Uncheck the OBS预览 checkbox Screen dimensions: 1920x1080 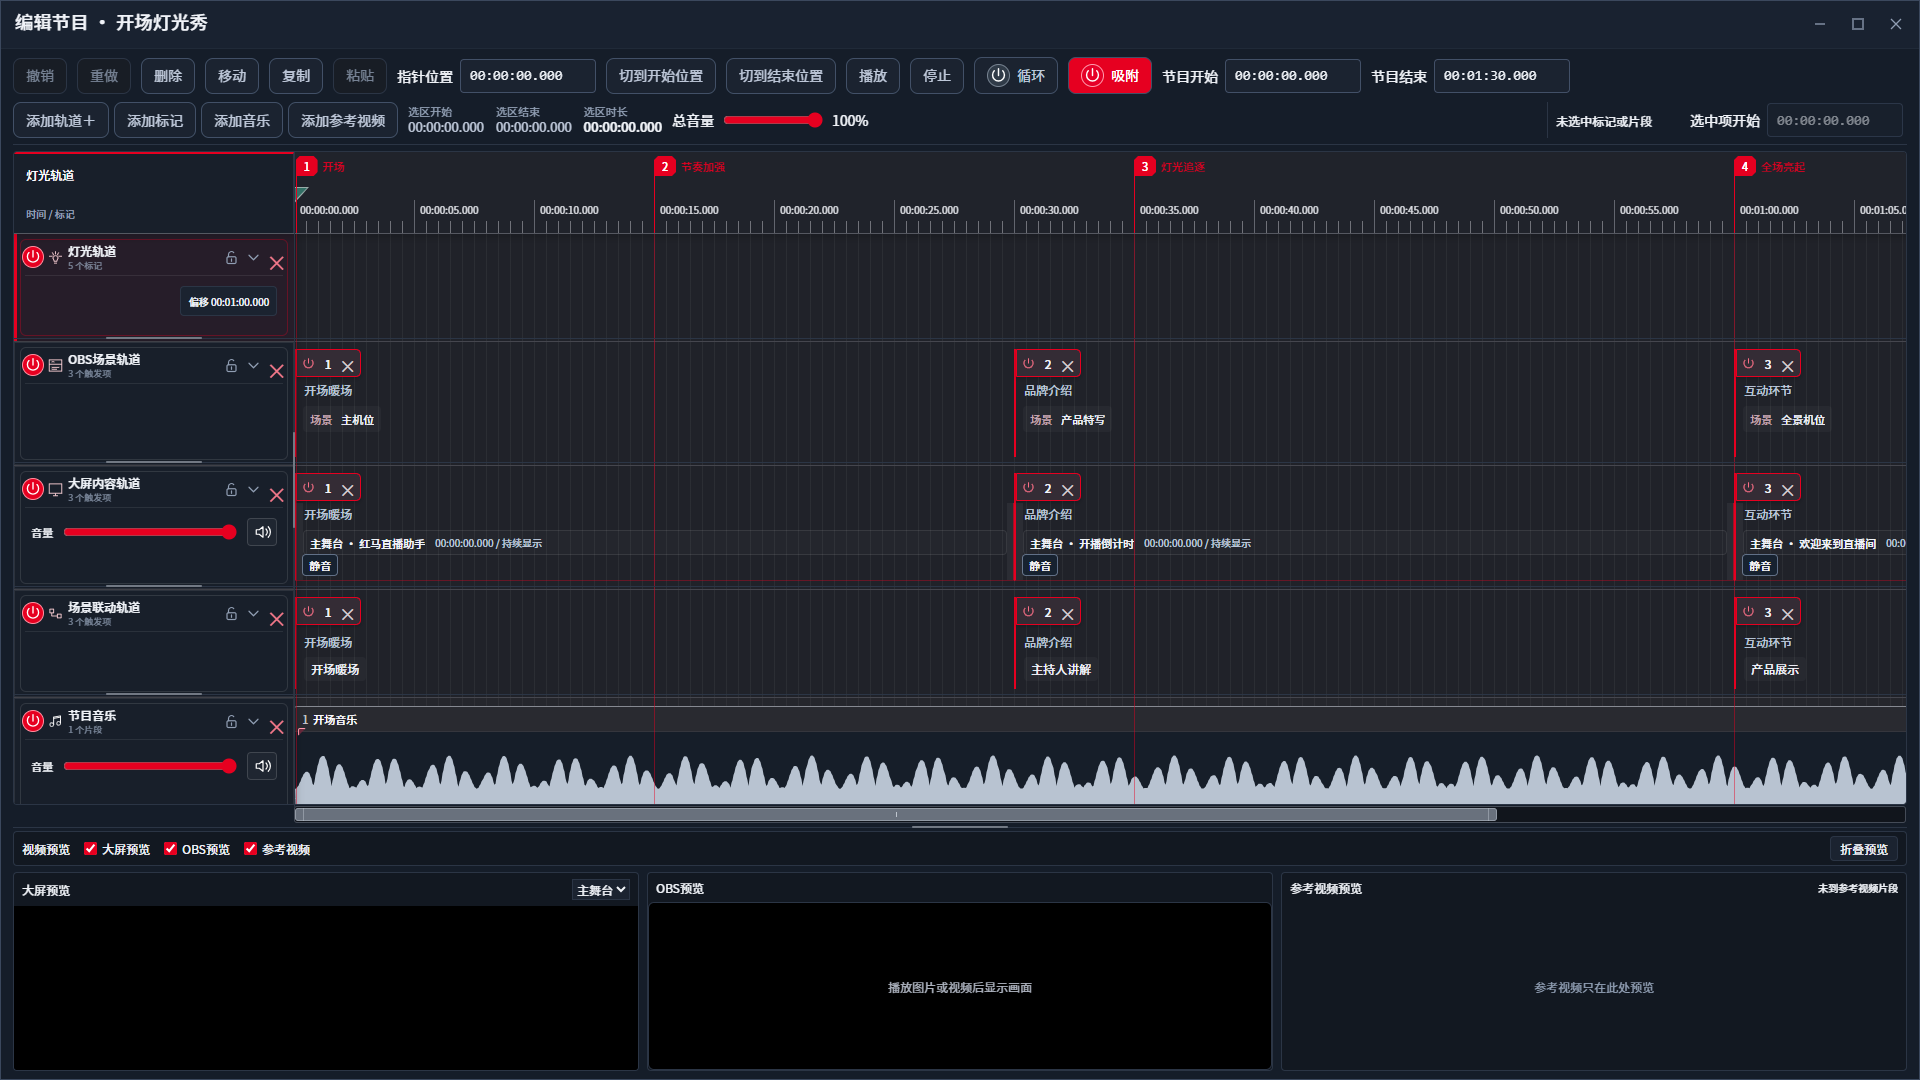[x=171, y=849]
